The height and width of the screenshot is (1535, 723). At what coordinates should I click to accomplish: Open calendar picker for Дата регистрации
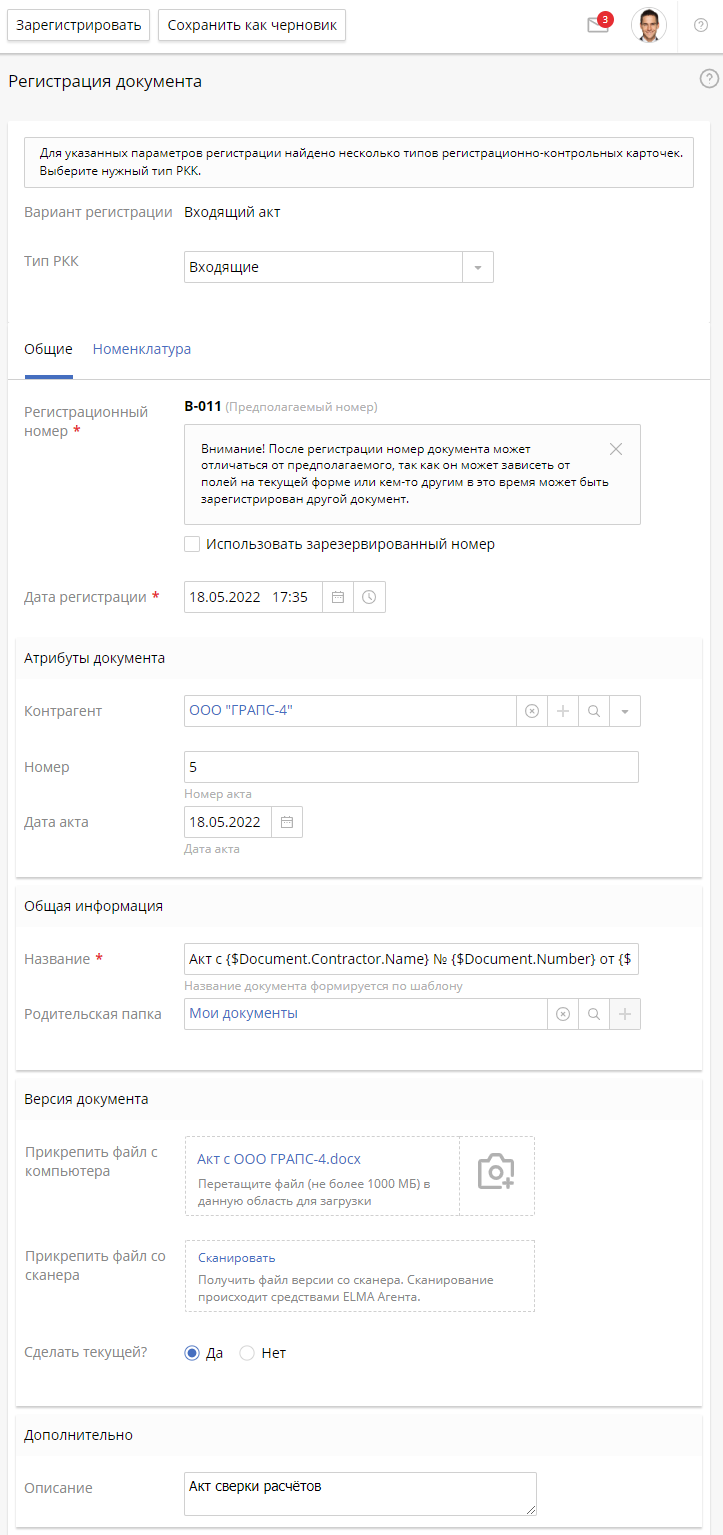(x=337, y=597)
